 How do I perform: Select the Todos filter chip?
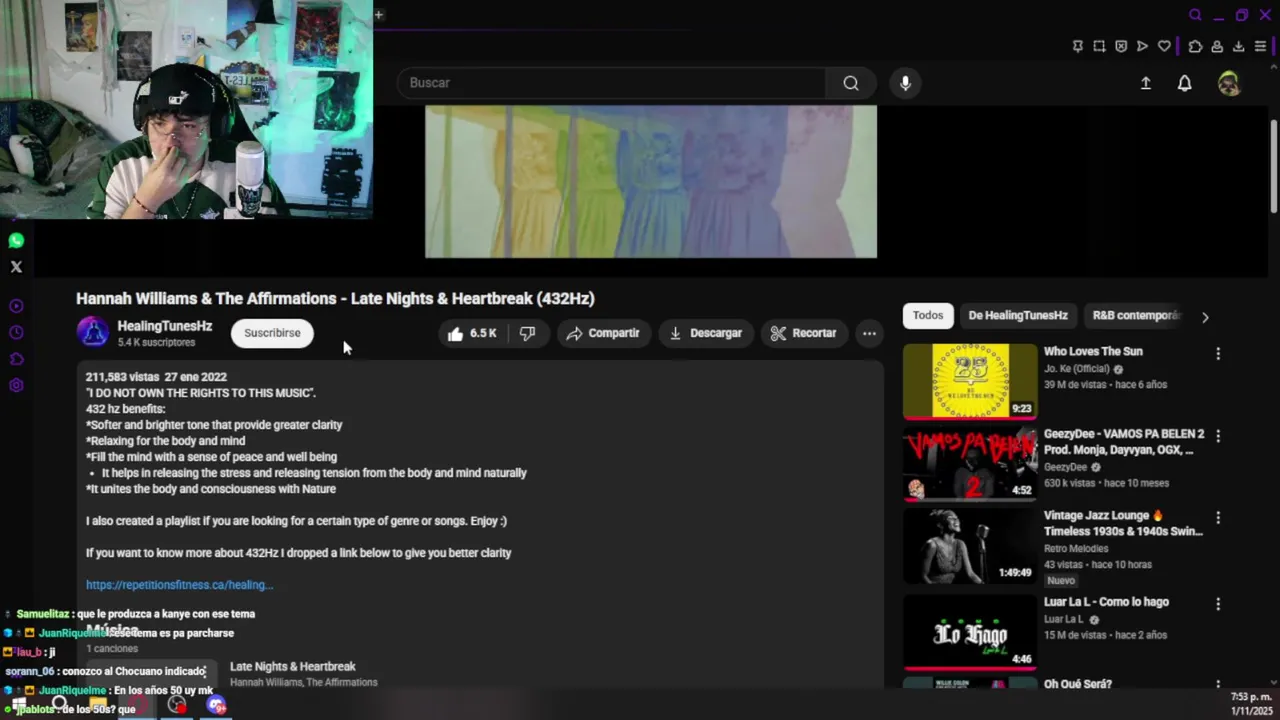[x=927, y=315]
